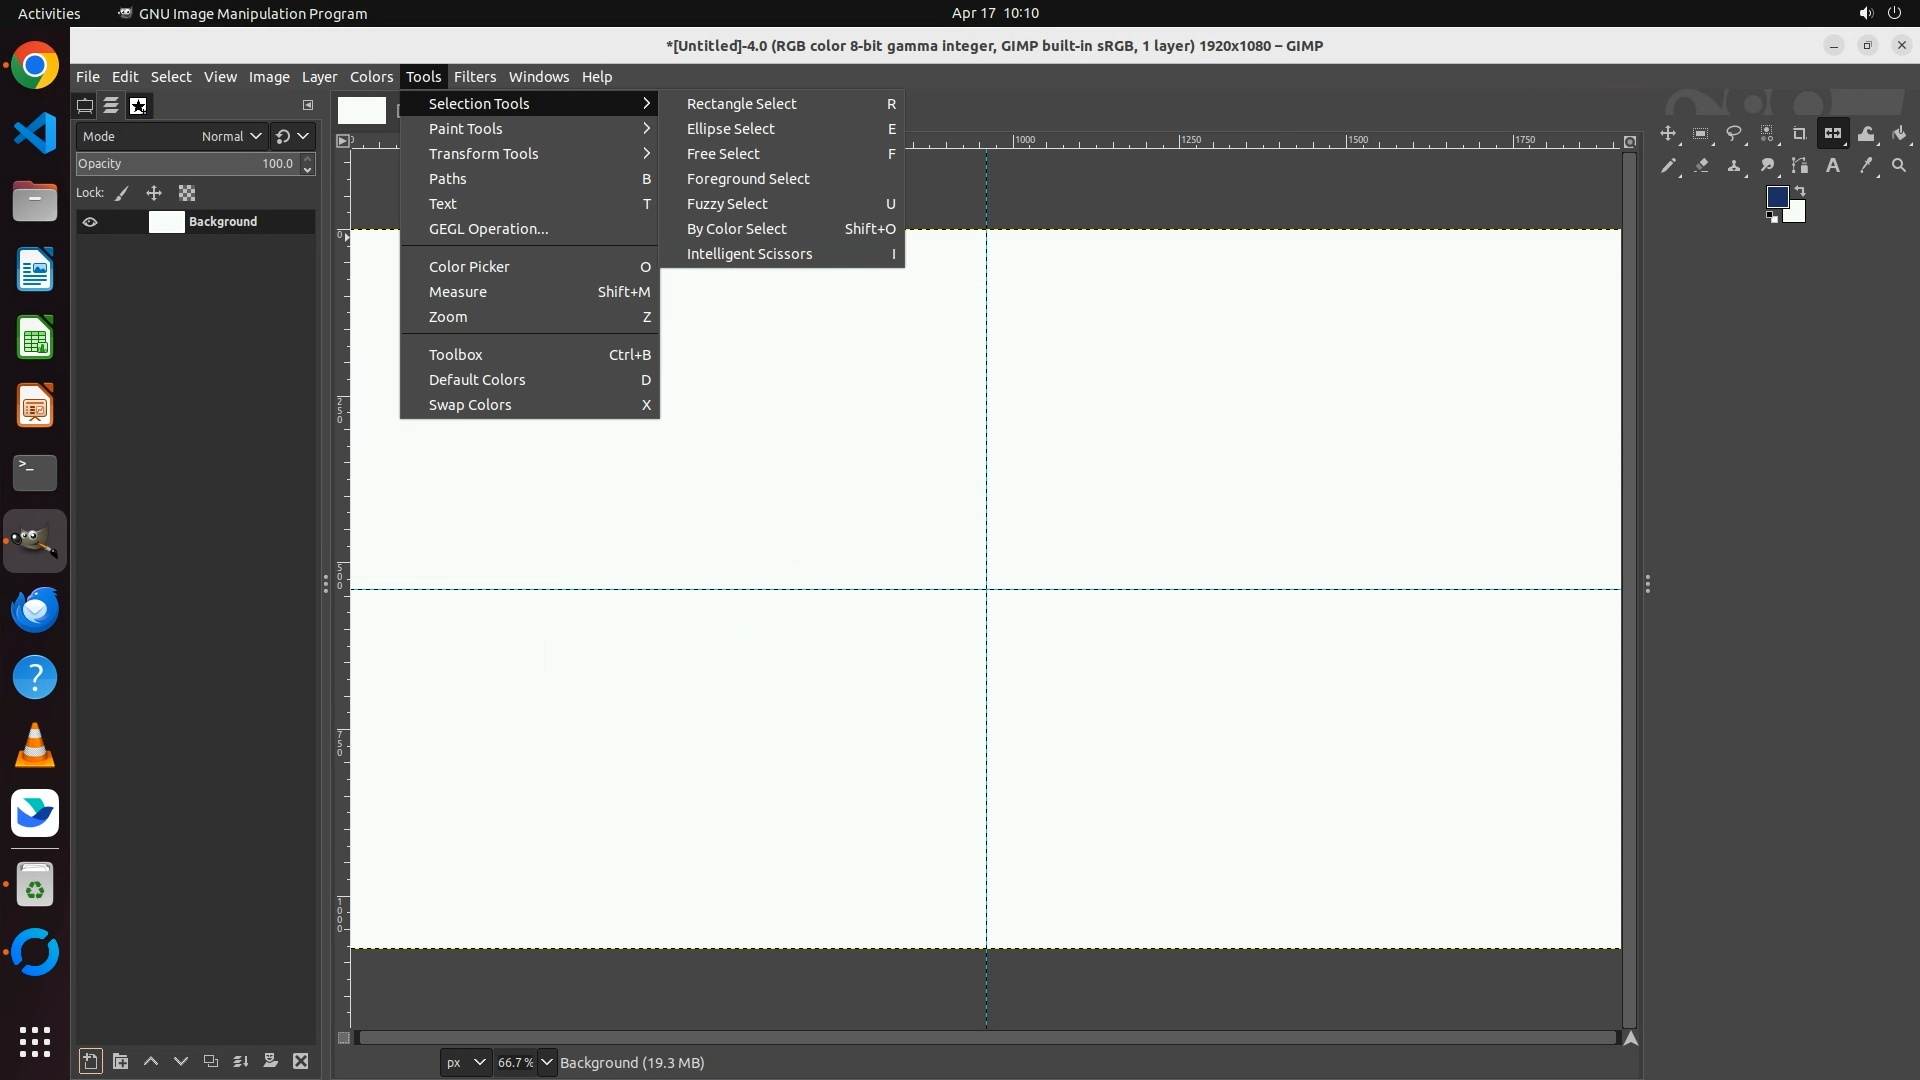The image size is (1920, 1080).
Task: Select the Text tool icon in toolbox
Action: [x=1833, y=166]
